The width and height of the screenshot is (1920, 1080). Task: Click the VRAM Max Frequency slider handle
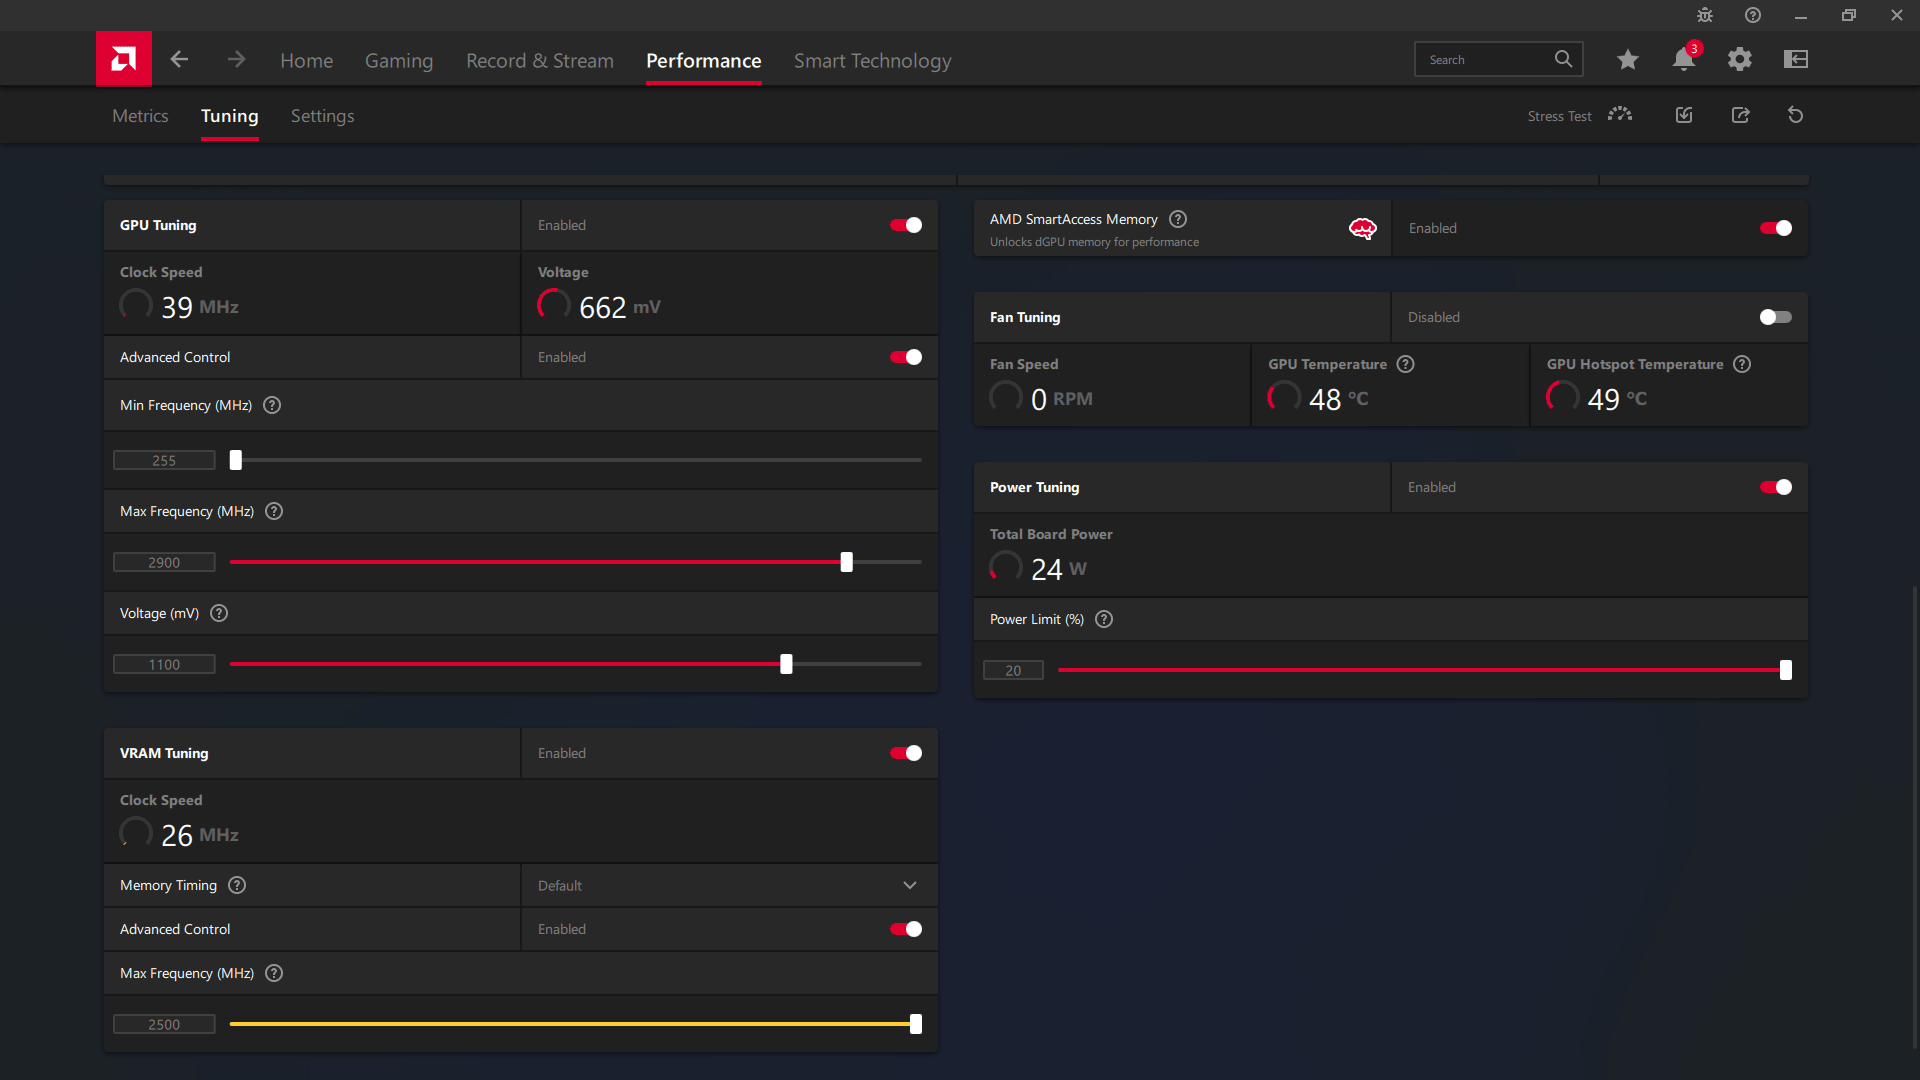[916, 1024]
